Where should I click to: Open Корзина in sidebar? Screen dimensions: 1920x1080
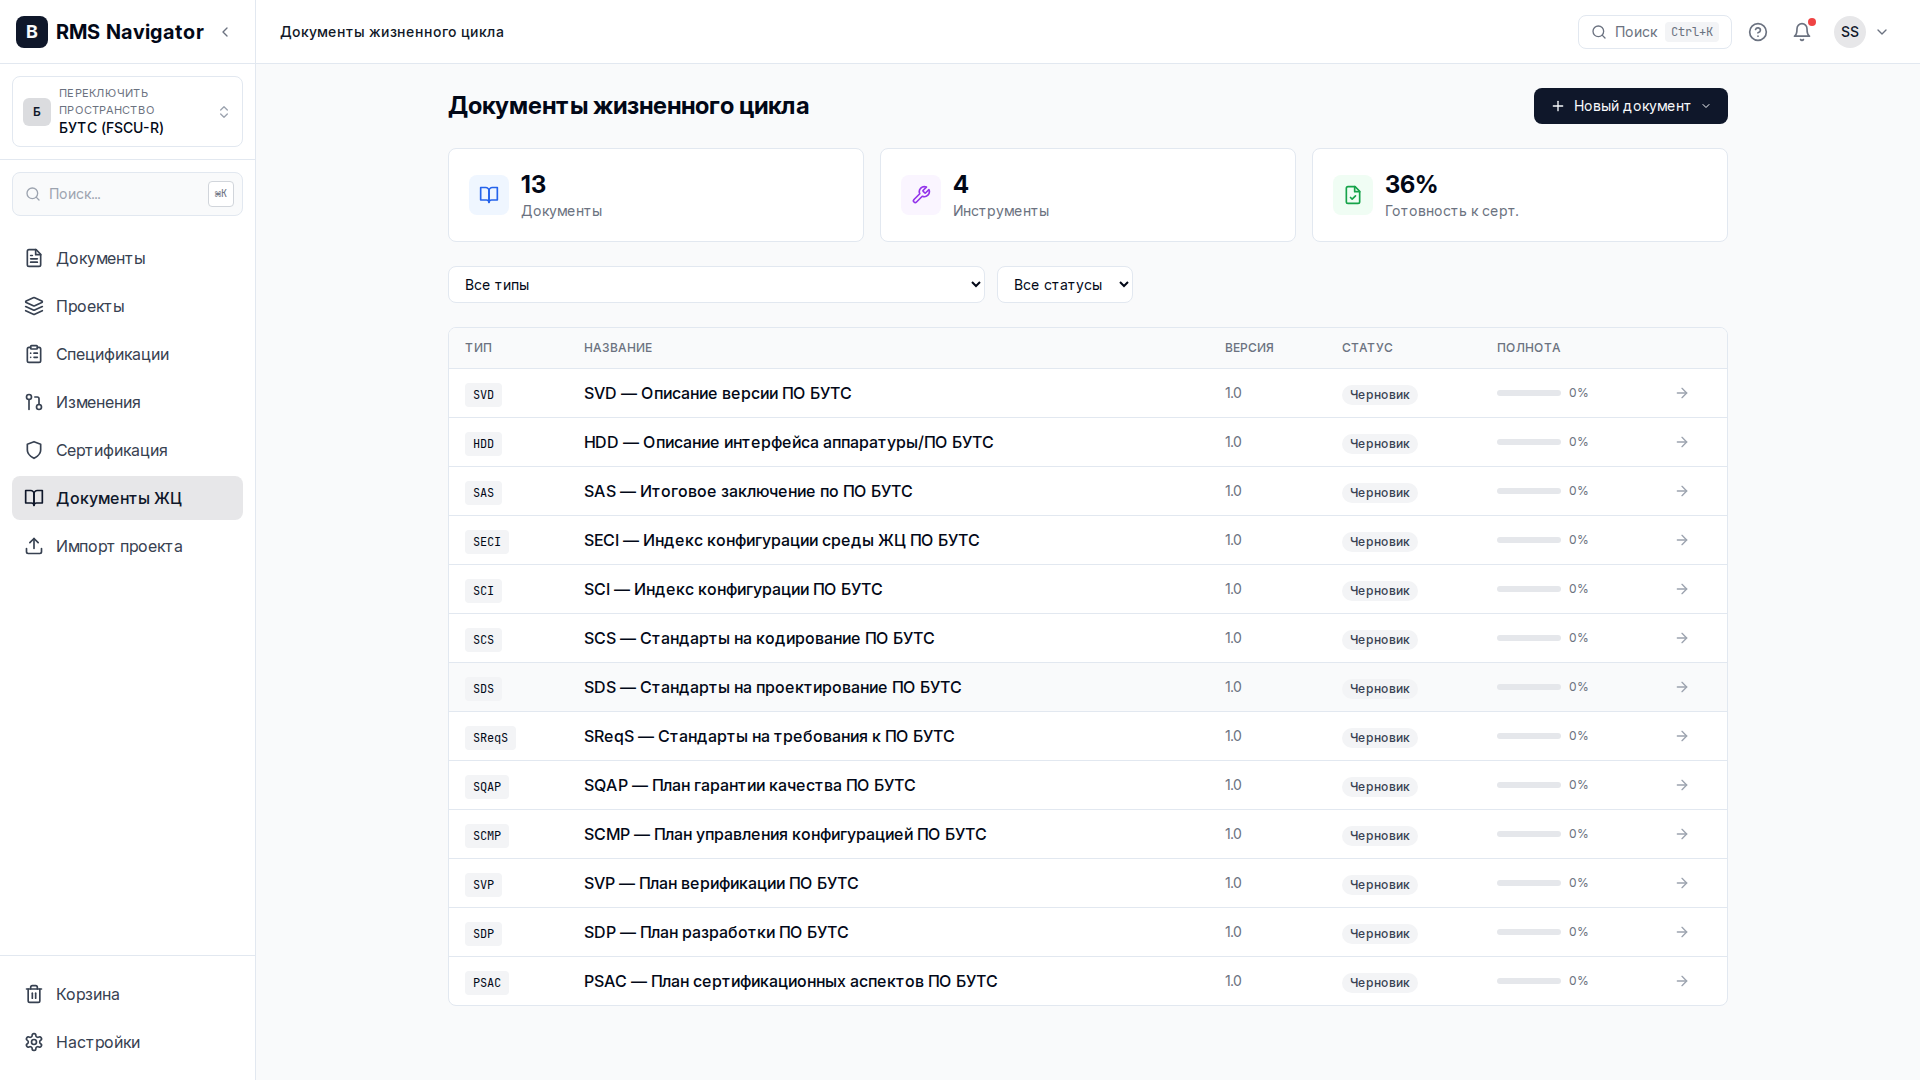127,994
